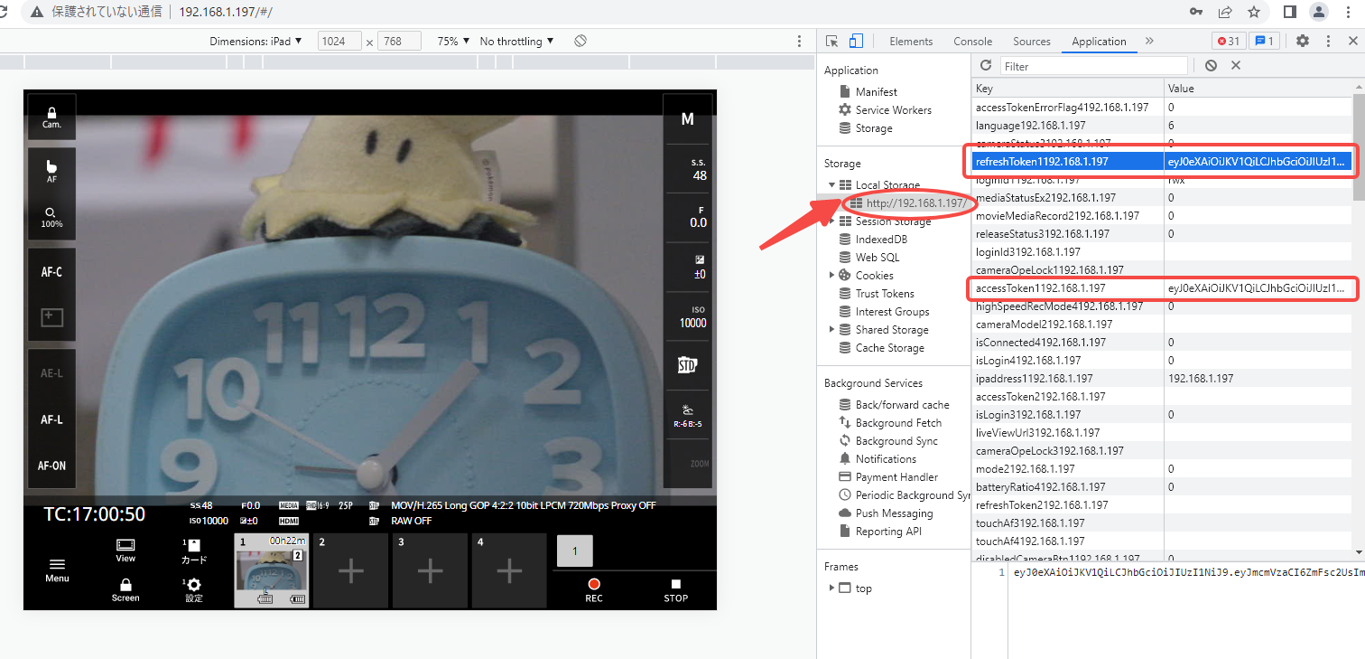Toggle the AE-L exposure lock

pos(52,373)
